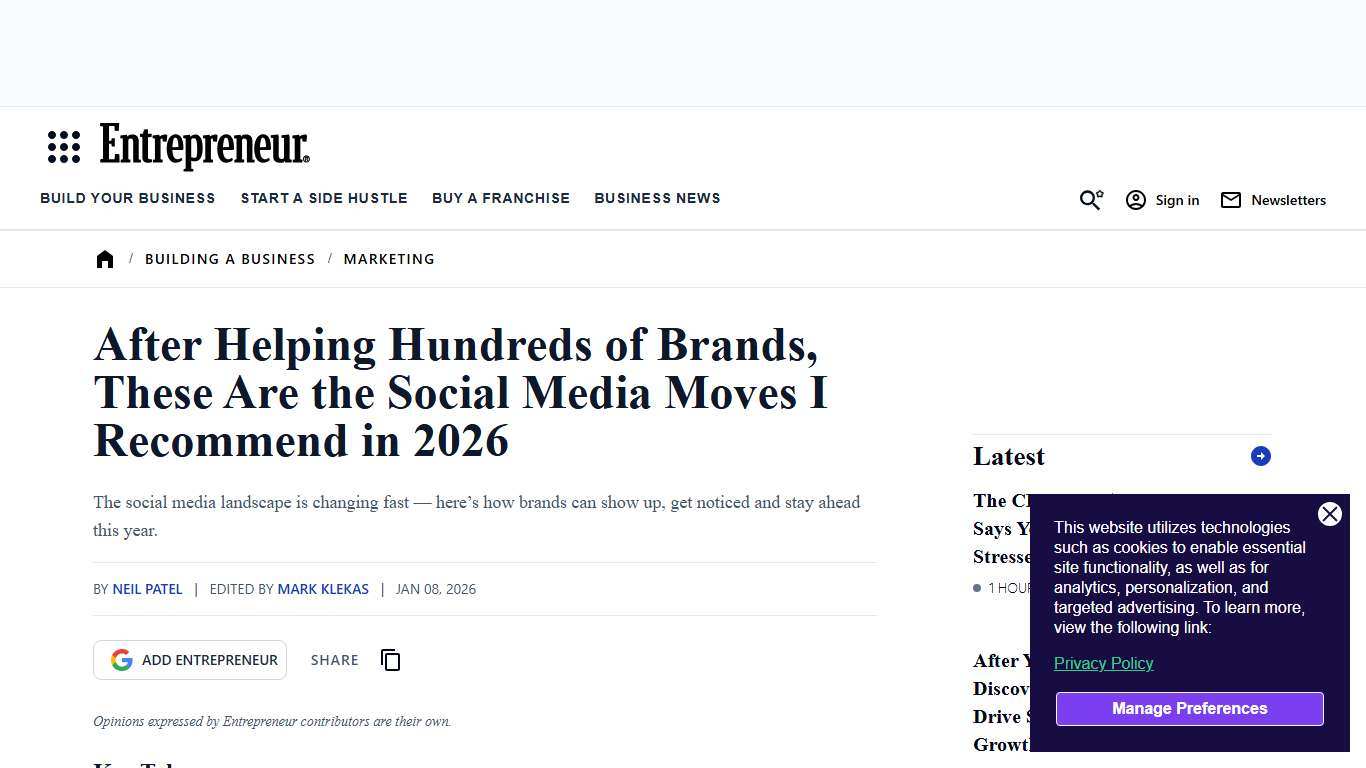Click the blue arrow next to Latest
Viewport: 1366px width, 768px height.
coord(1260,456)
